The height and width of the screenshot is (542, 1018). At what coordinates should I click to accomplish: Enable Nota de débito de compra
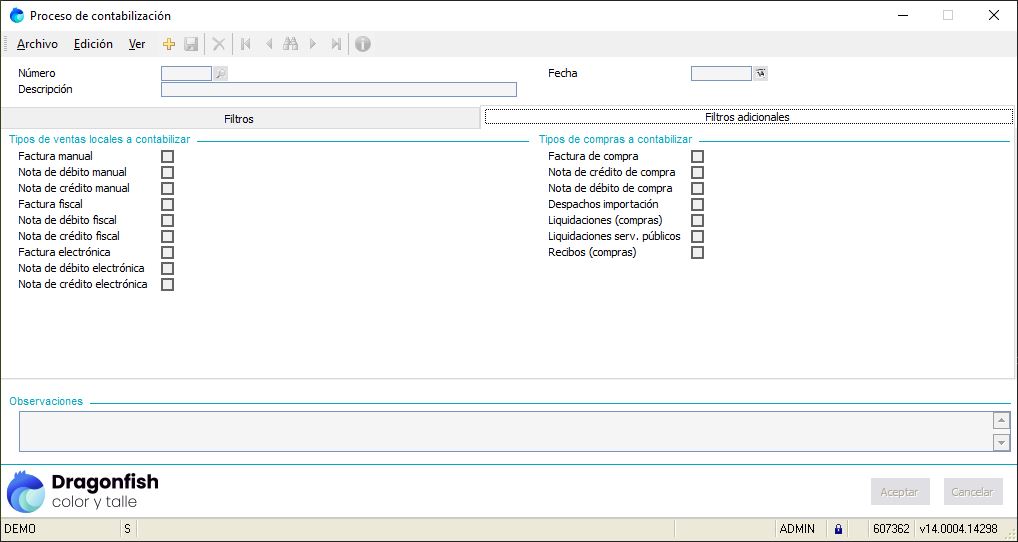pos(697,188)
